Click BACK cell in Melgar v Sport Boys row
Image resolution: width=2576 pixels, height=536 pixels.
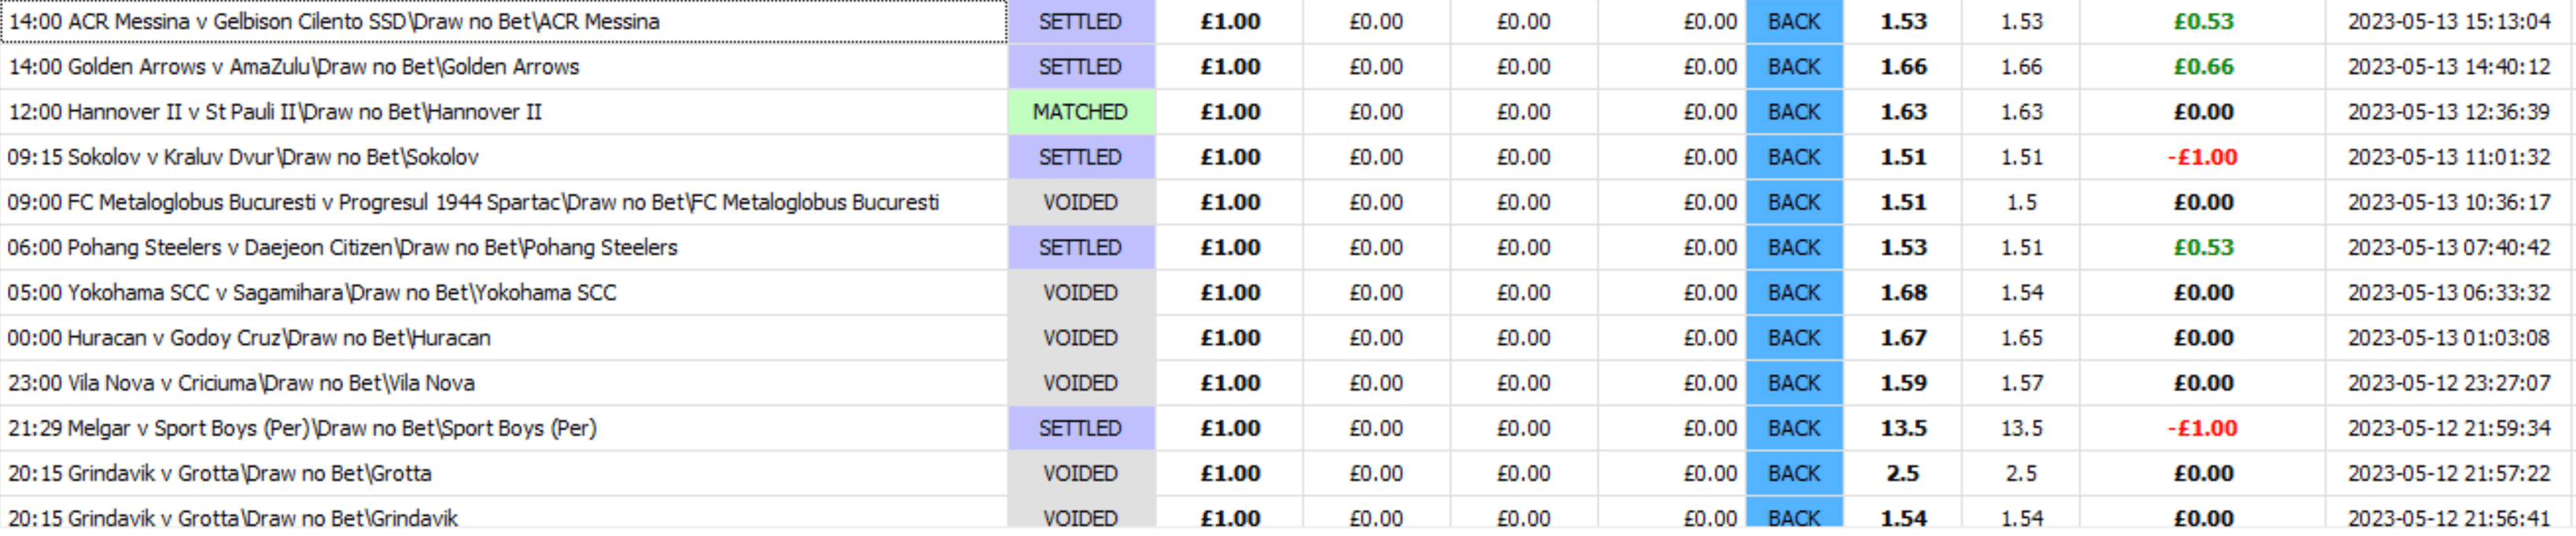(x=1794, y=428)
